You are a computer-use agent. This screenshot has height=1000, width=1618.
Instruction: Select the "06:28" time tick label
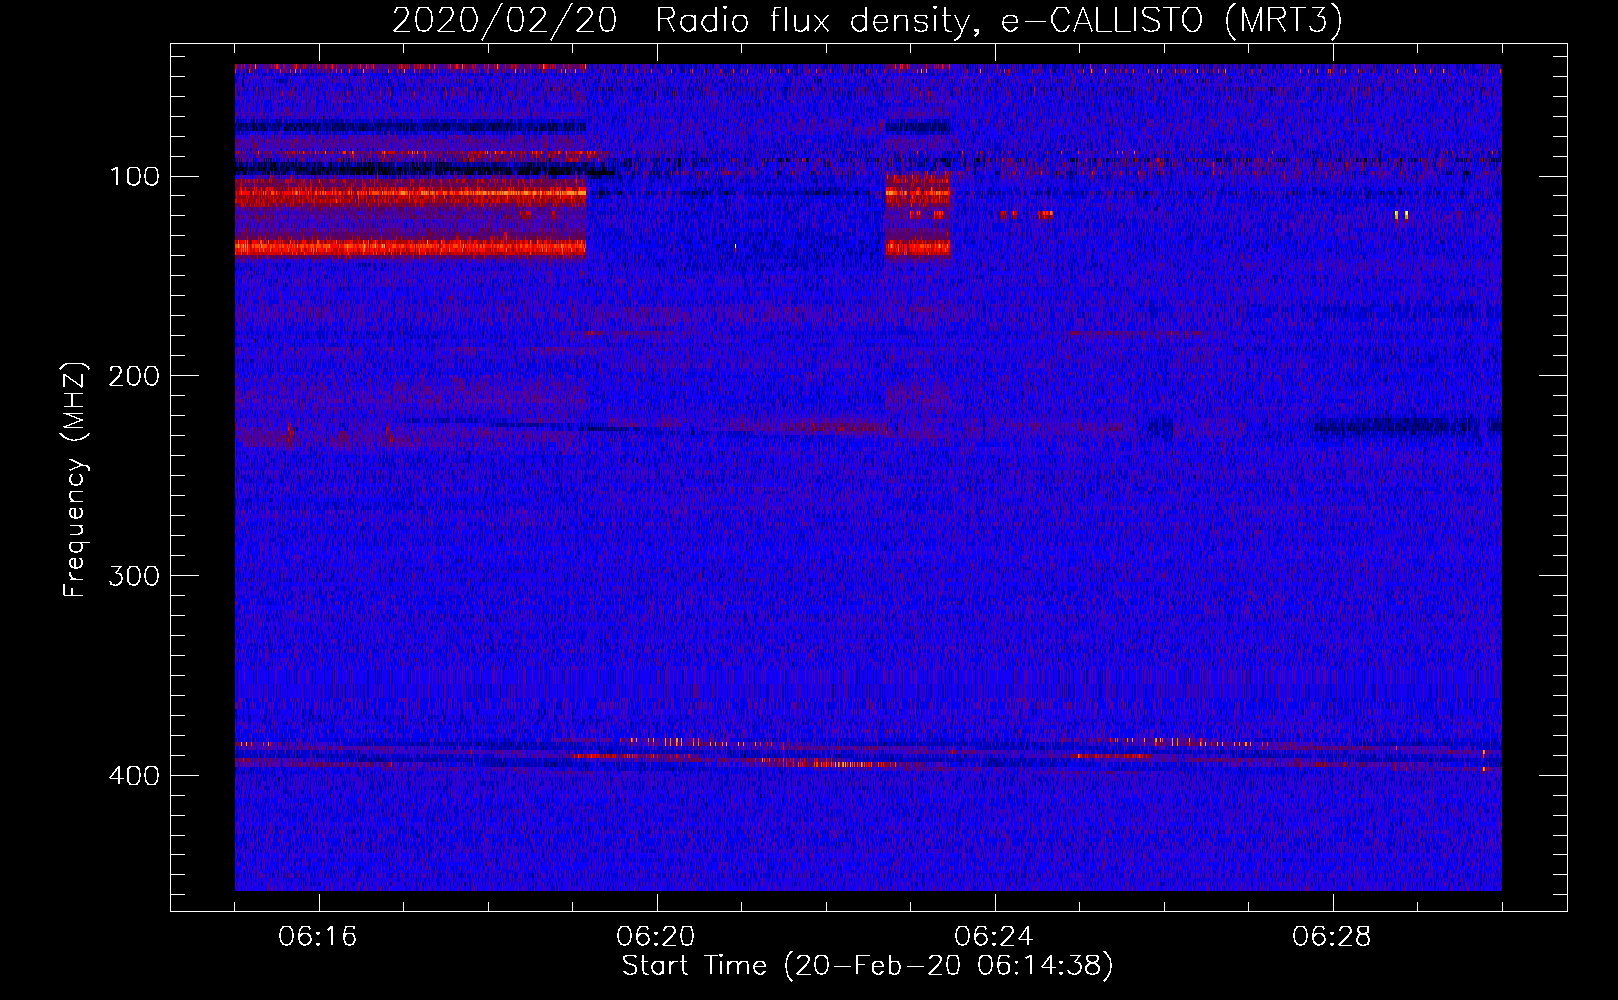tap(1332, 937)
